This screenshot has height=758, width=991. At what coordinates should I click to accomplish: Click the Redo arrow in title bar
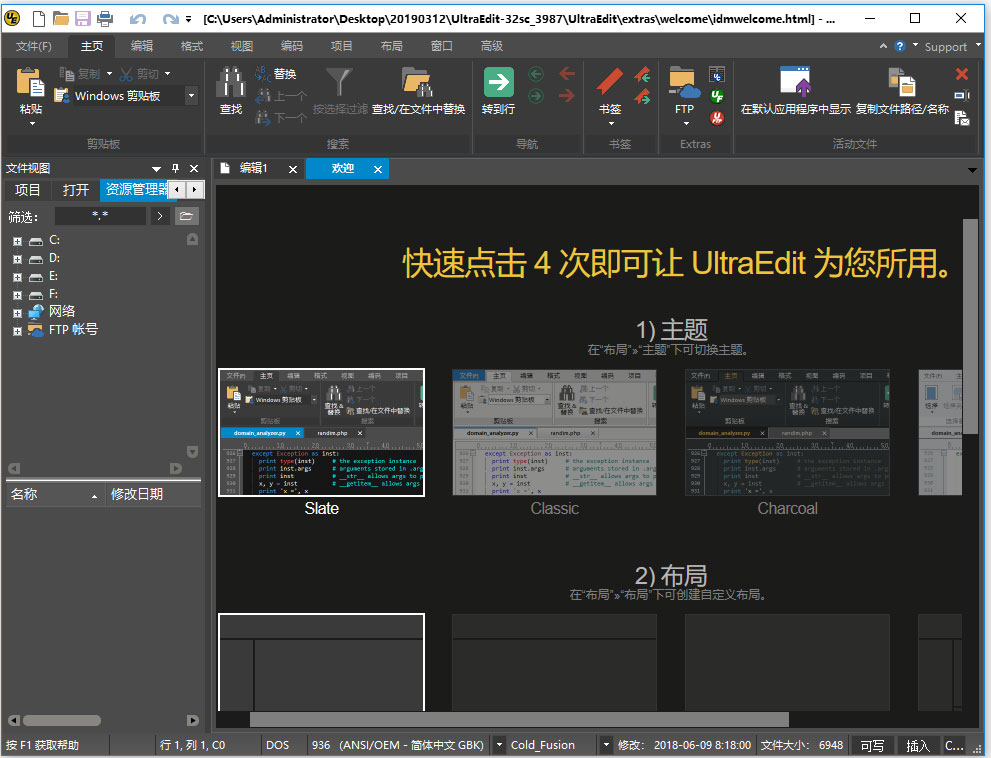tap(170, 19)
